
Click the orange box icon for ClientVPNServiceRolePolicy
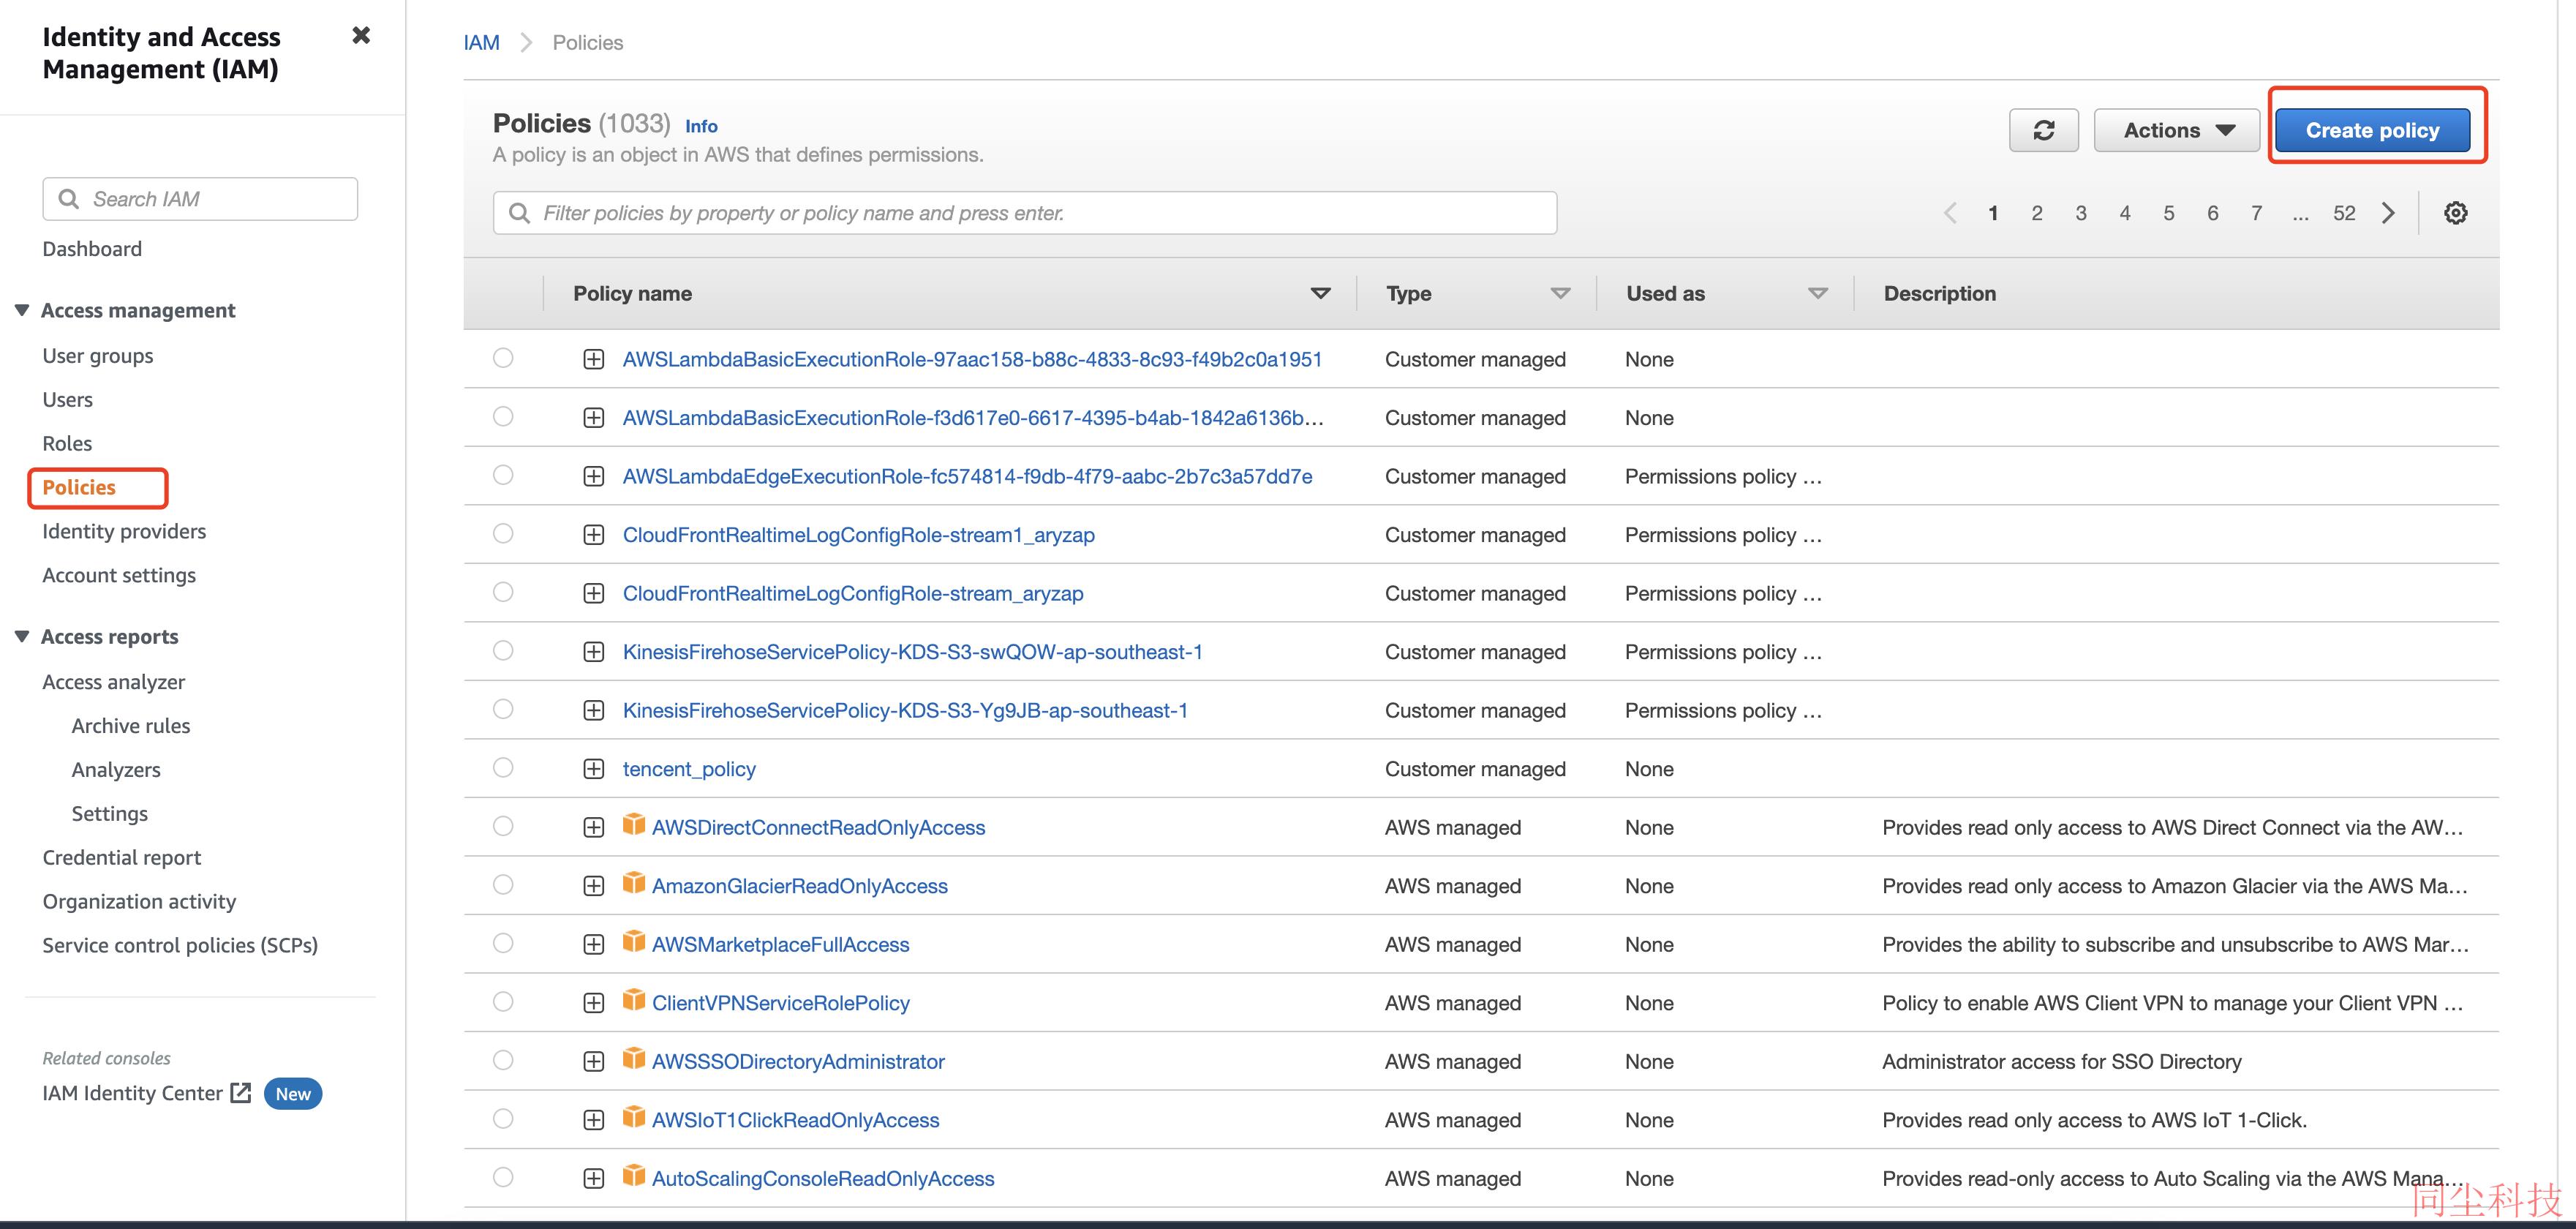coord(633,999)
